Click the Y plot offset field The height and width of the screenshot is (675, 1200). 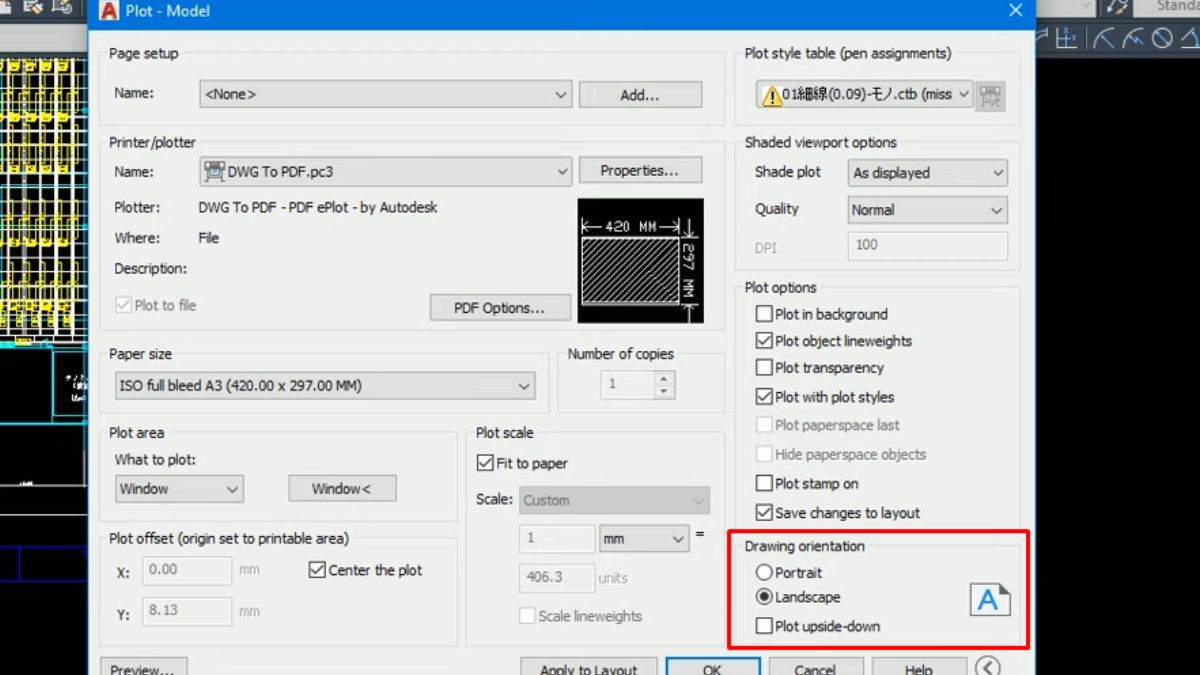coord(187,612)
